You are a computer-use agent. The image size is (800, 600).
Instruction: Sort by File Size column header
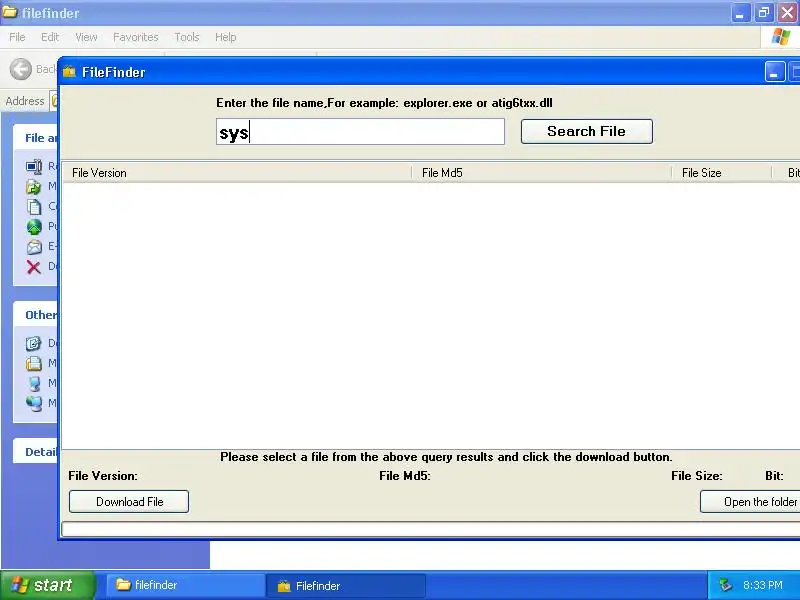721,173
